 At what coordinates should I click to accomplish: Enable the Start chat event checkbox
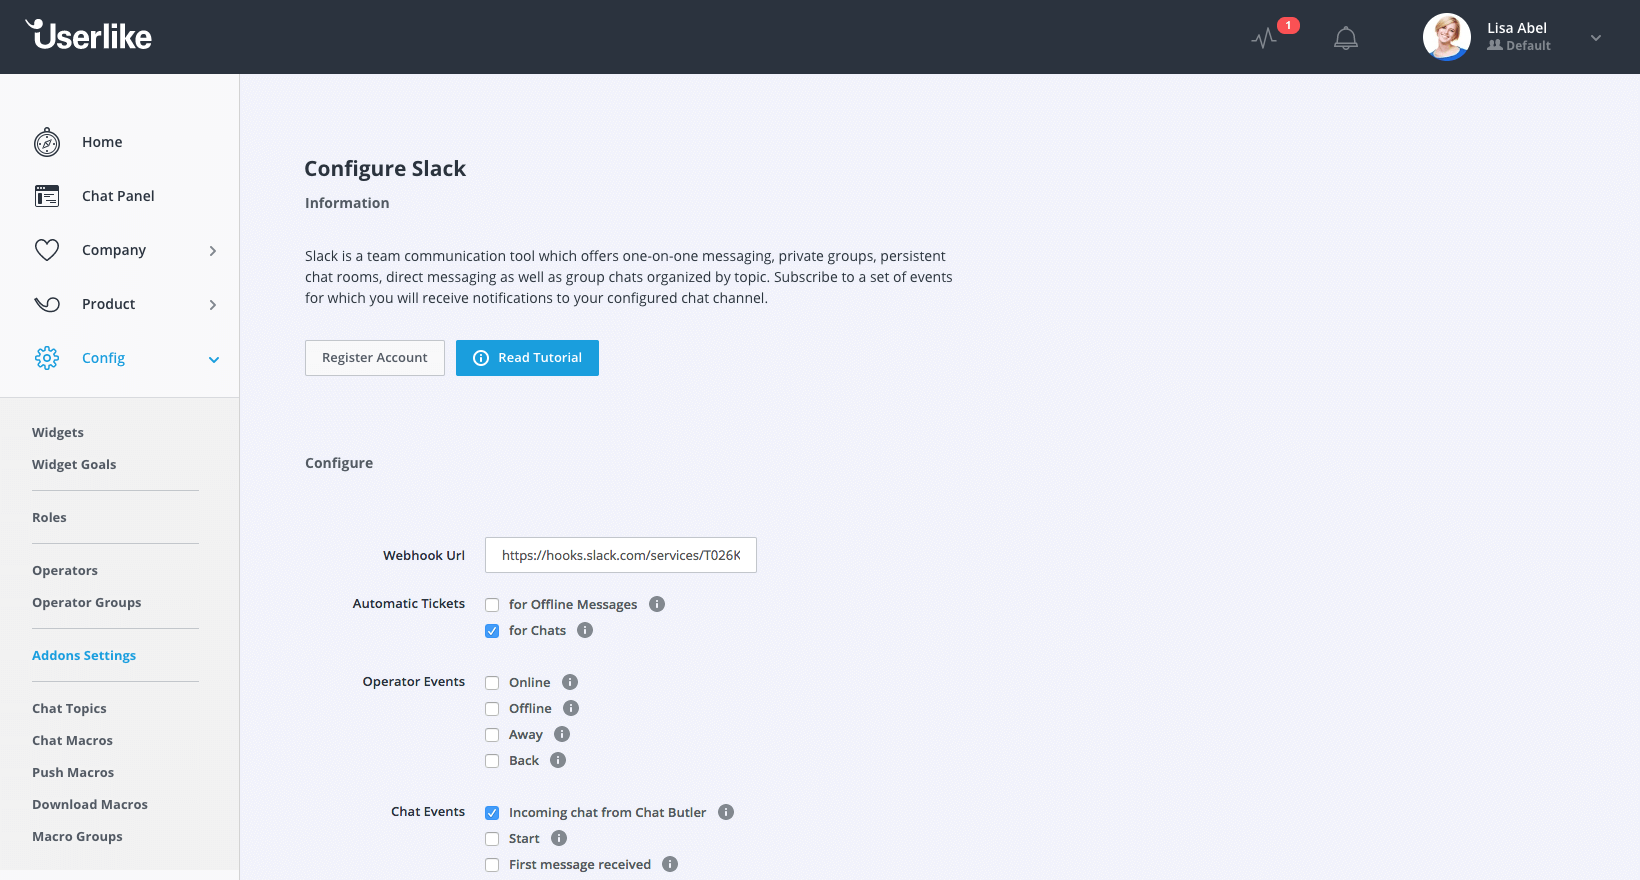(x=492, y=839)
